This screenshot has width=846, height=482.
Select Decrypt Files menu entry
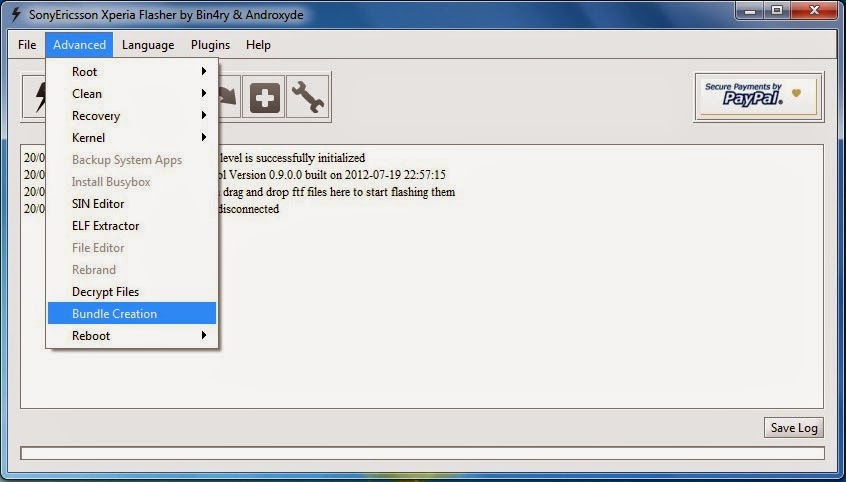click(132, 292)
